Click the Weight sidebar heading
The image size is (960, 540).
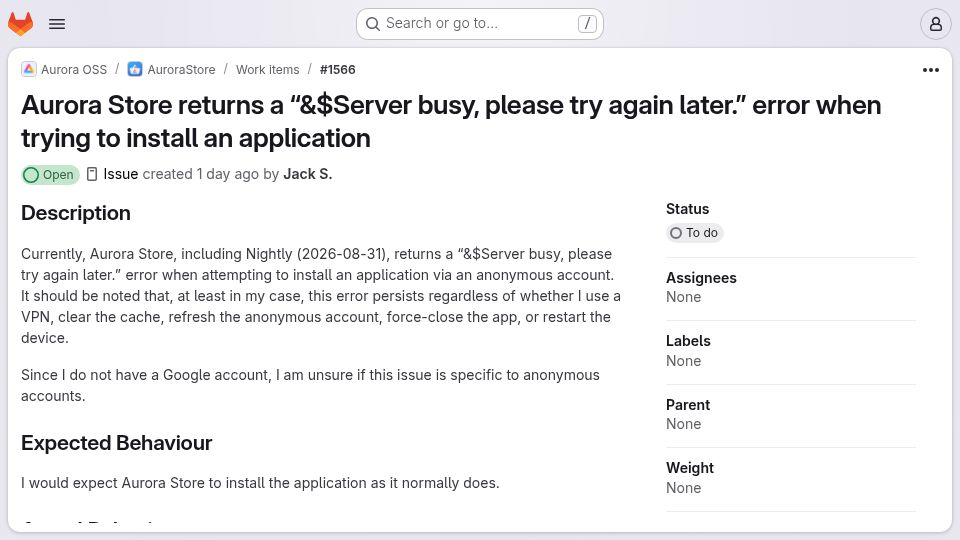point(689,468)
